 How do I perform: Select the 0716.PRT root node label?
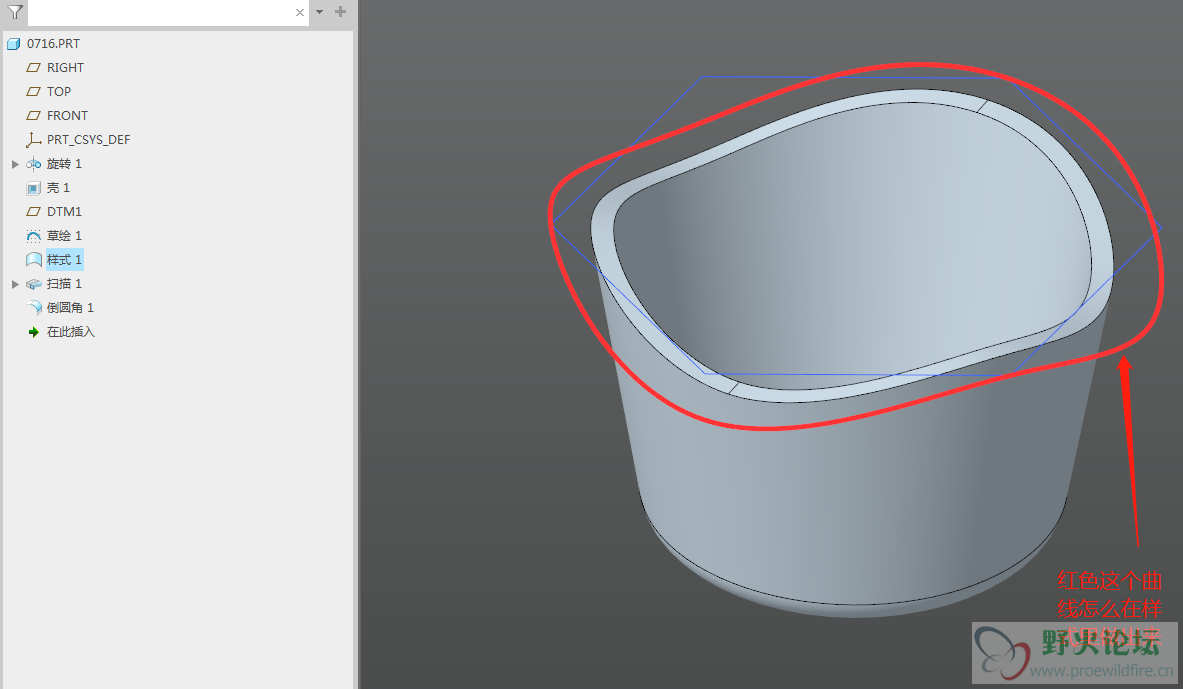tap(54, 44)
